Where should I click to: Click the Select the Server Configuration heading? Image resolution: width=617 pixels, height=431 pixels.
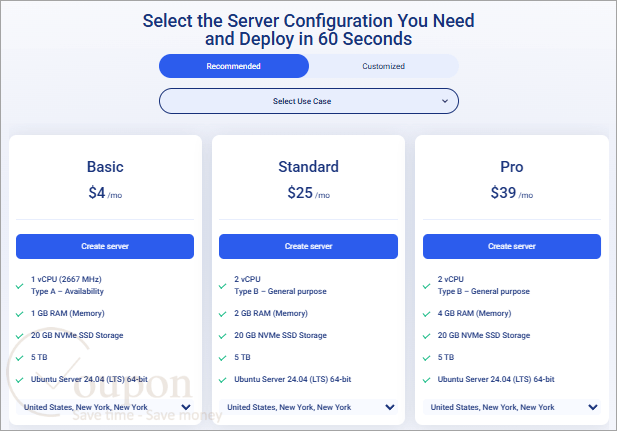click(308, 30)
